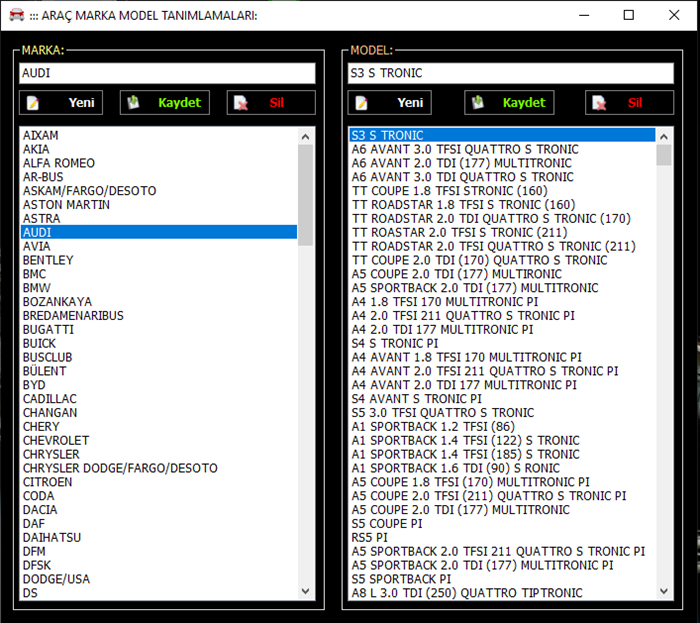Viewport: 700px width, 623px height.
Task: Click the Kaydet button under MARKA
Action: coord(164,103)
